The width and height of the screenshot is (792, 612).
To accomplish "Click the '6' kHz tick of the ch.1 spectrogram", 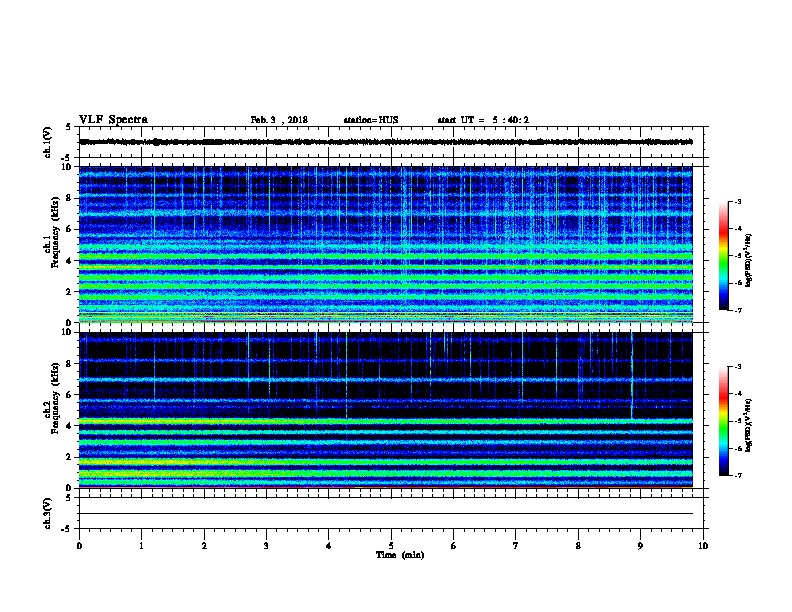I will coord(70,229).
